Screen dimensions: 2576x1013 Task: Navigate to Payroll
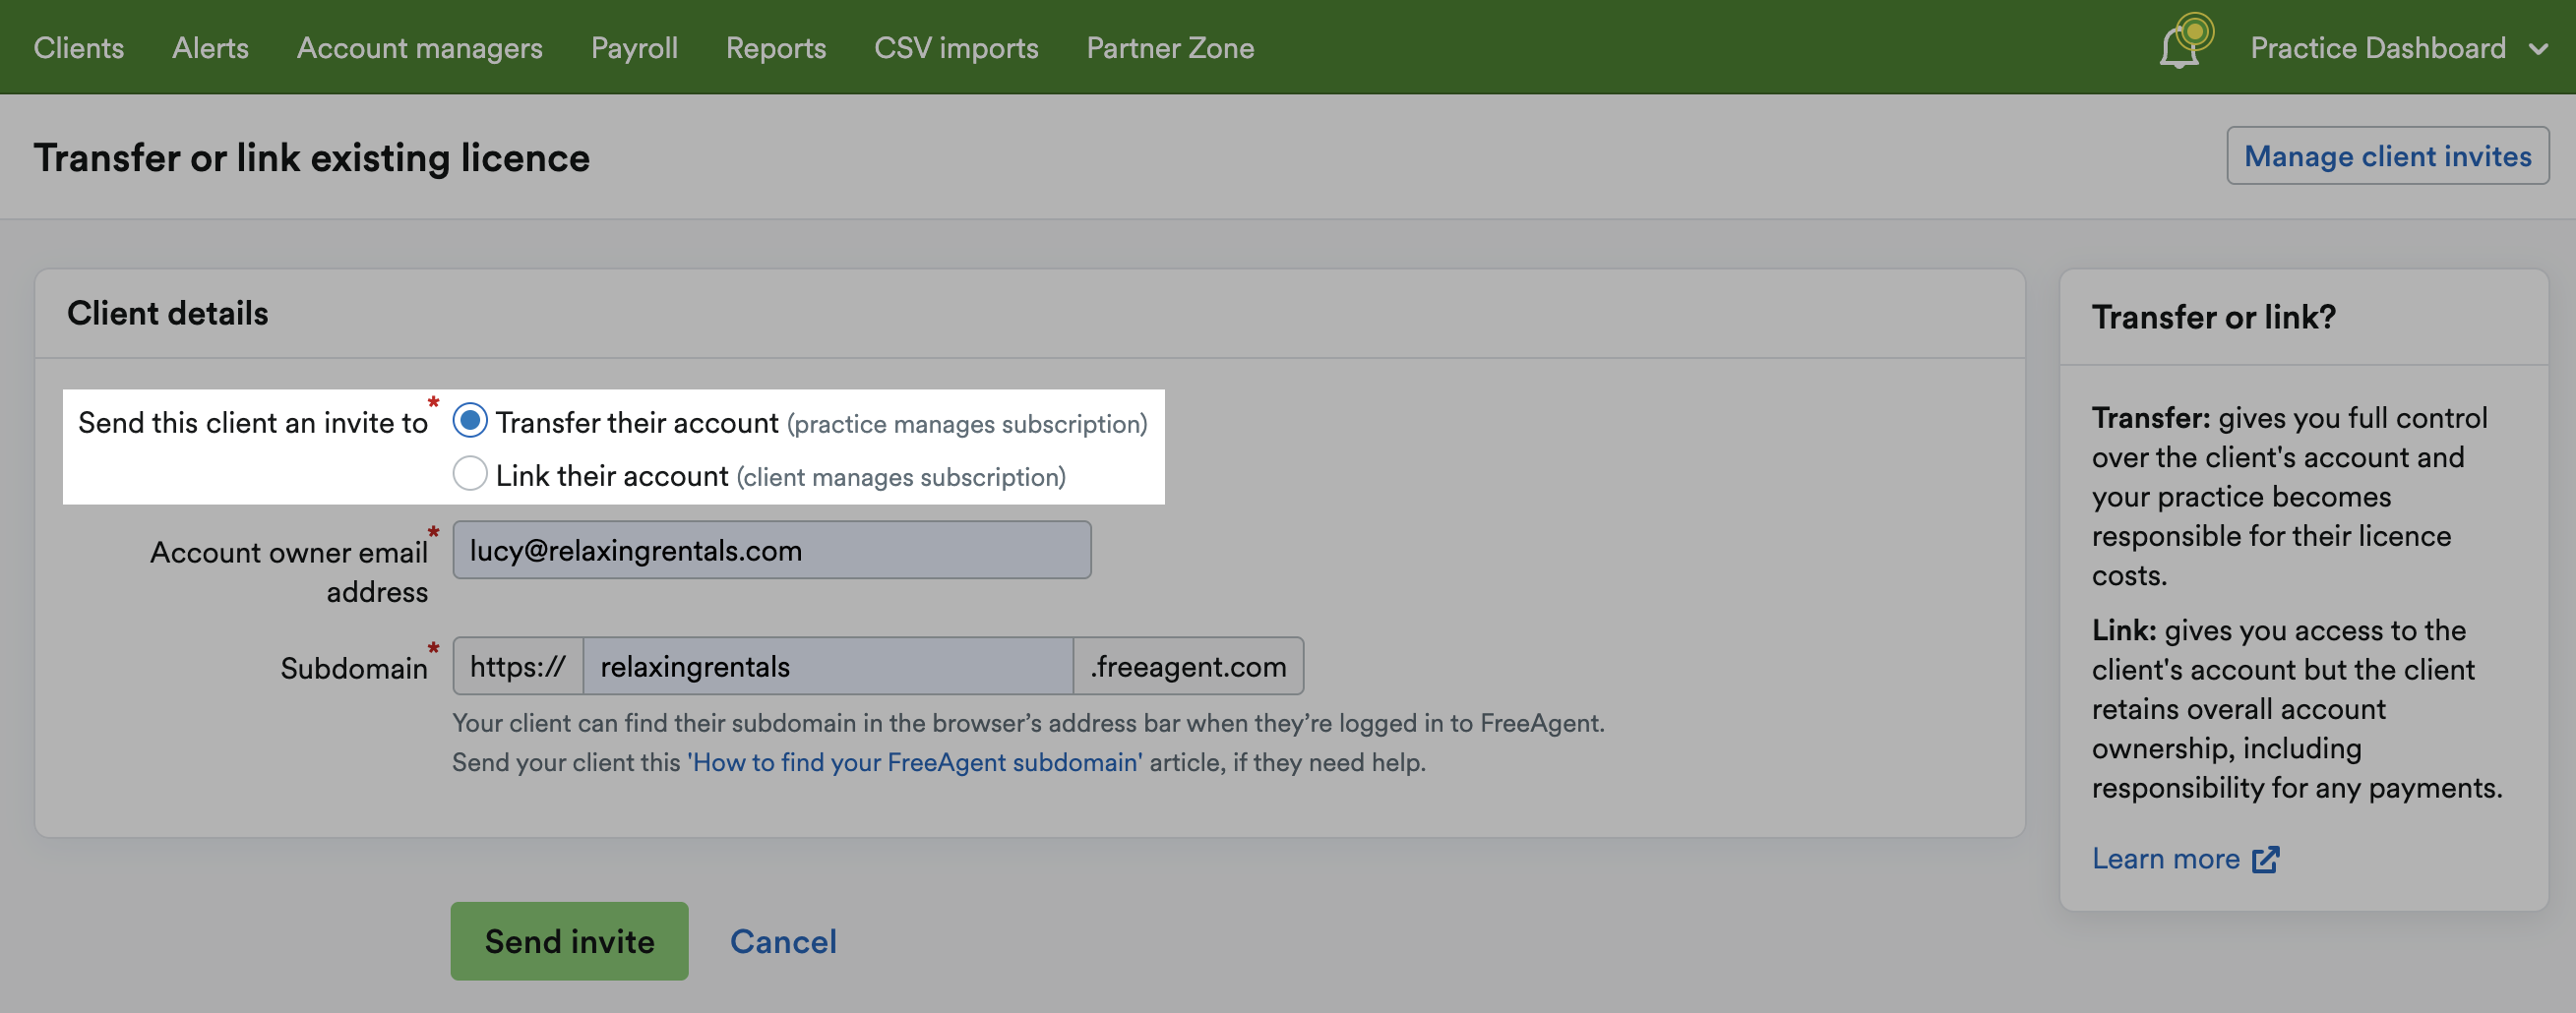pyautogui.click(x=634, y=47)
